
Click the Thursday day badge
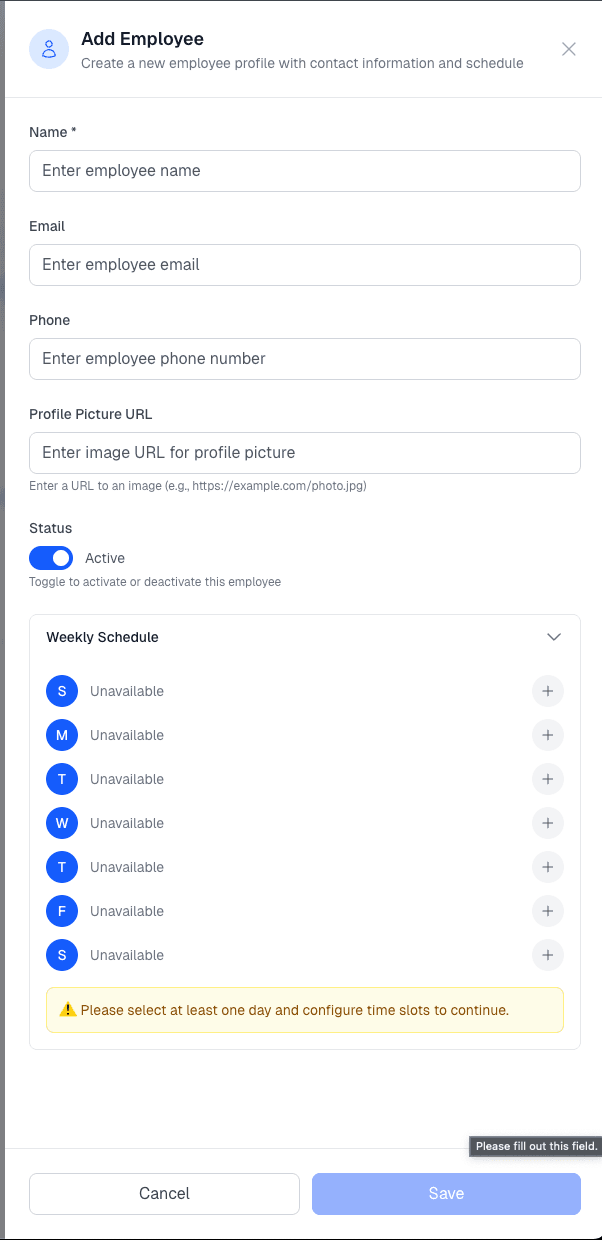point(61,867)
